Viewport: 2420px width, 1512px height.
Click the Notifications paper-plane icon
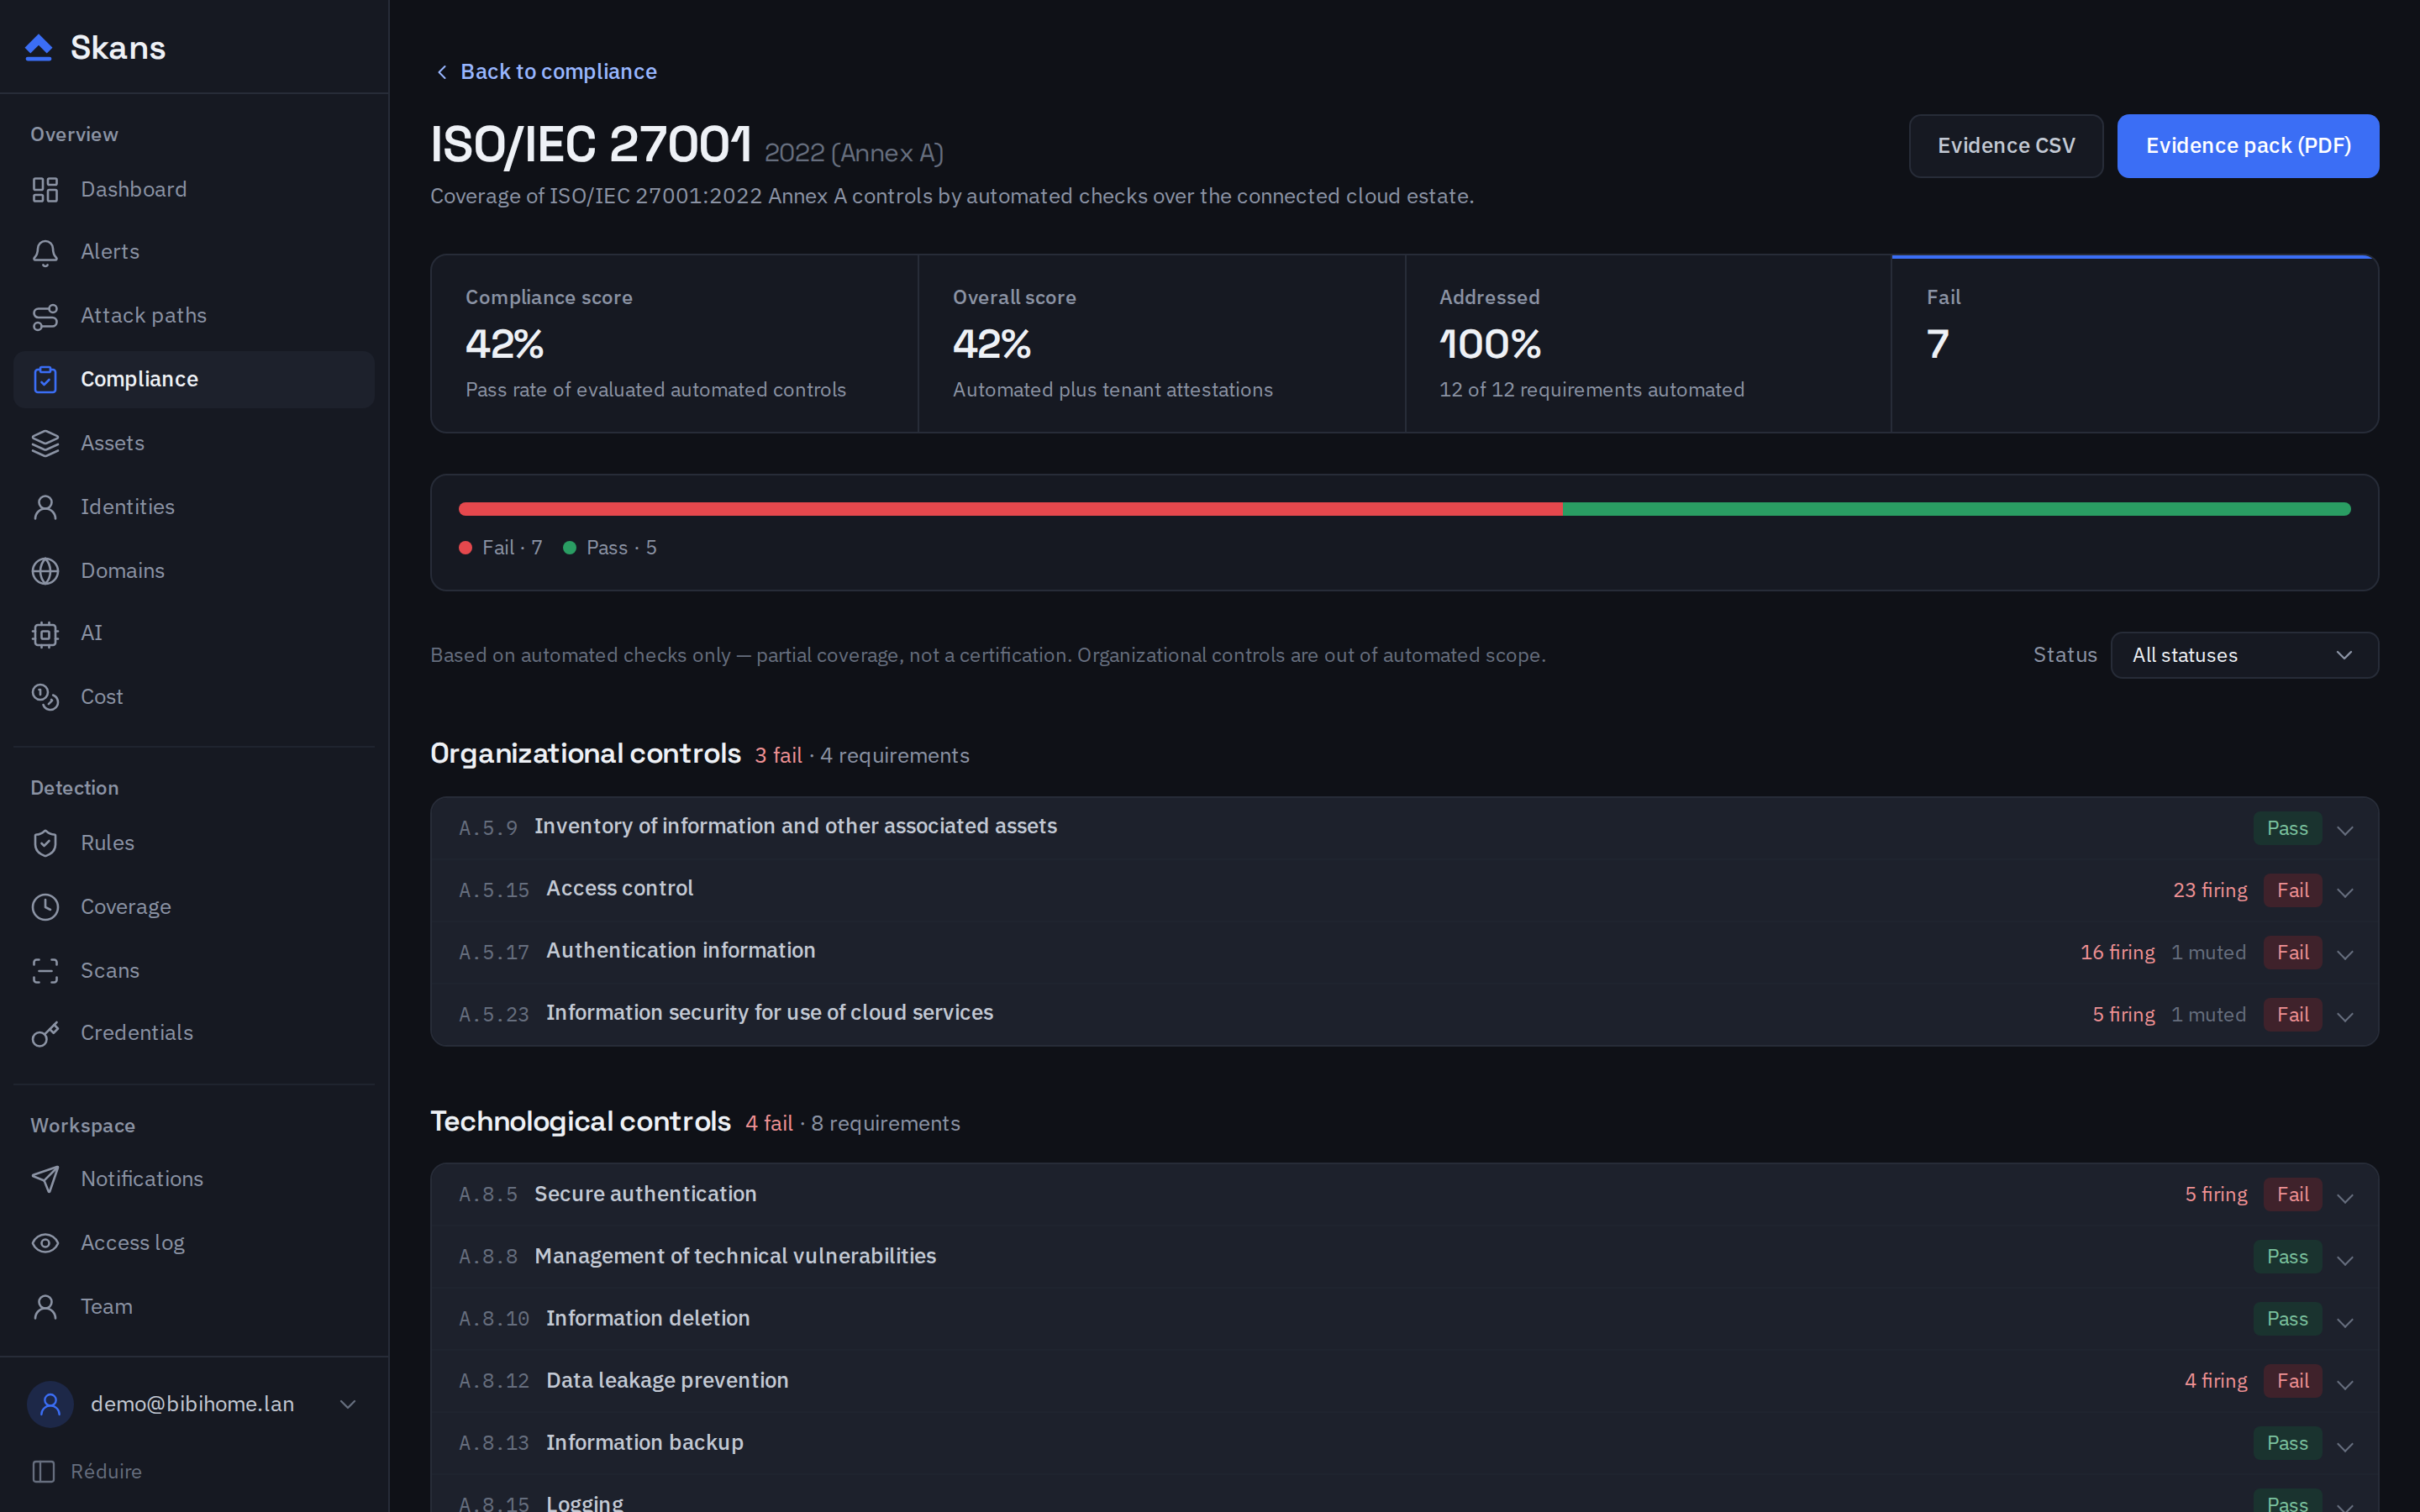pos(45,1179)
